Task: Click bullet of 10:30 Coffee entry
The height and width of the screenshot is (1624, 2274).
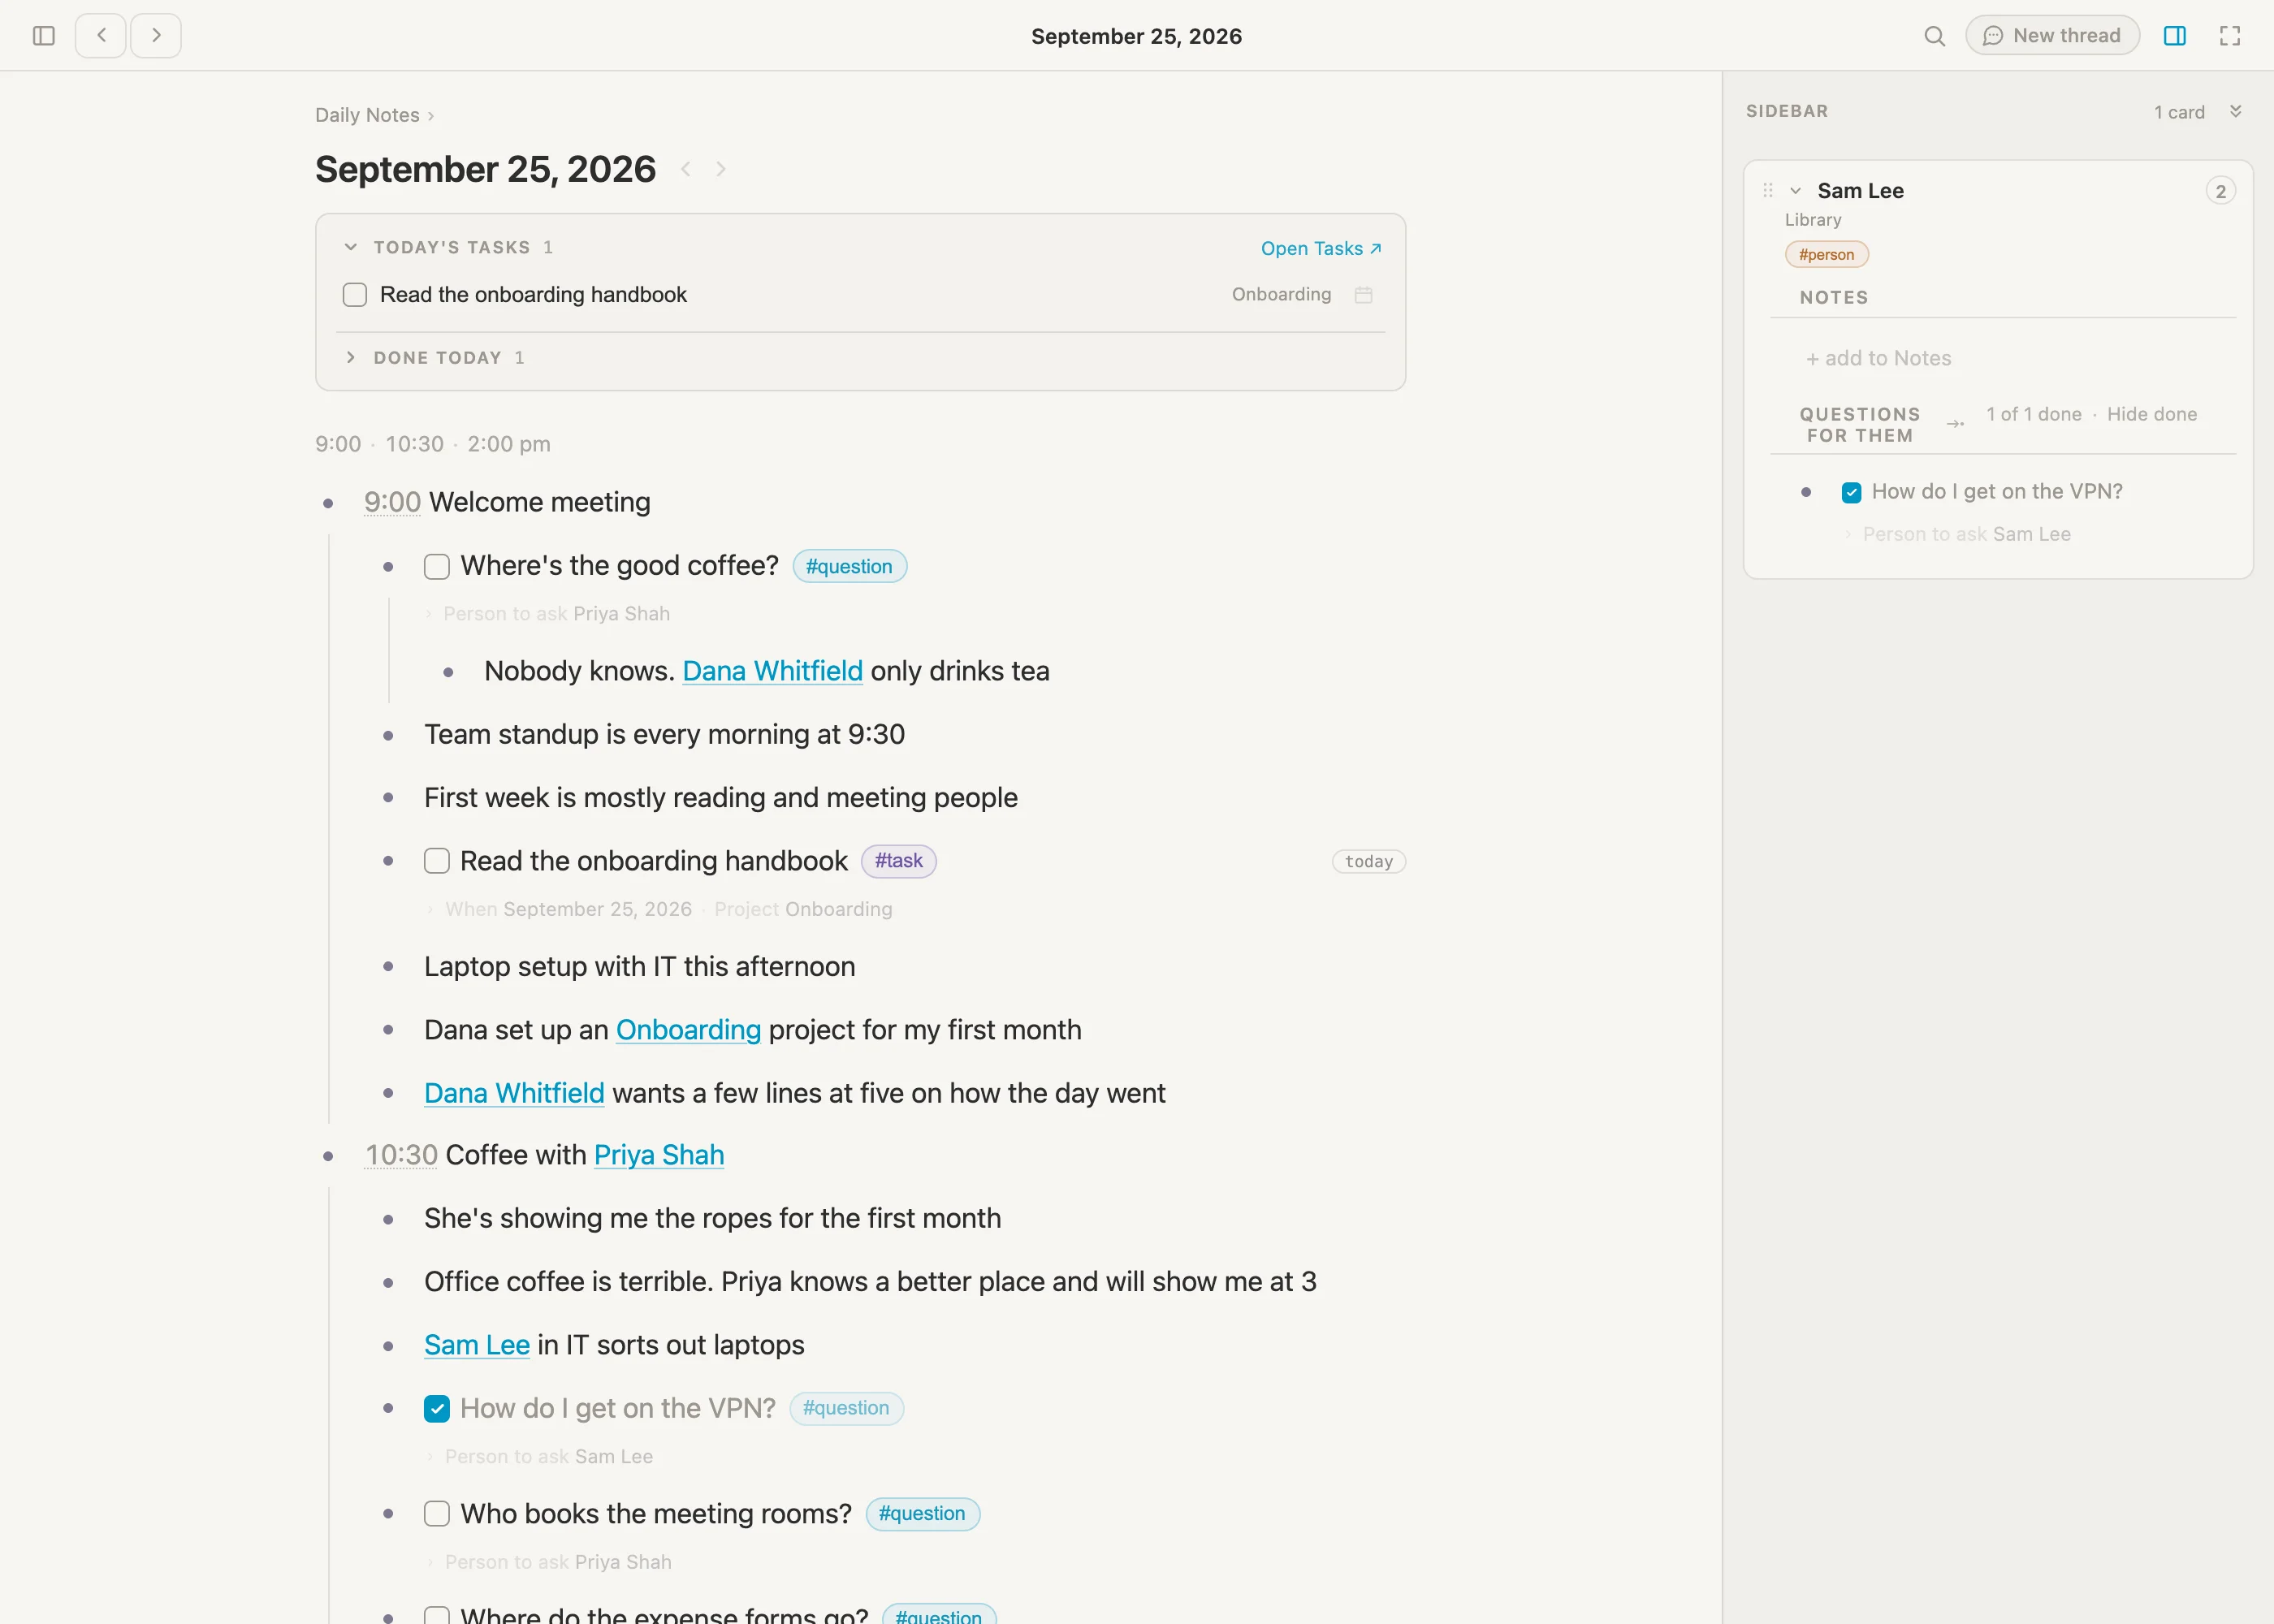Action: pyautogui.click(x=328, y=1156)
